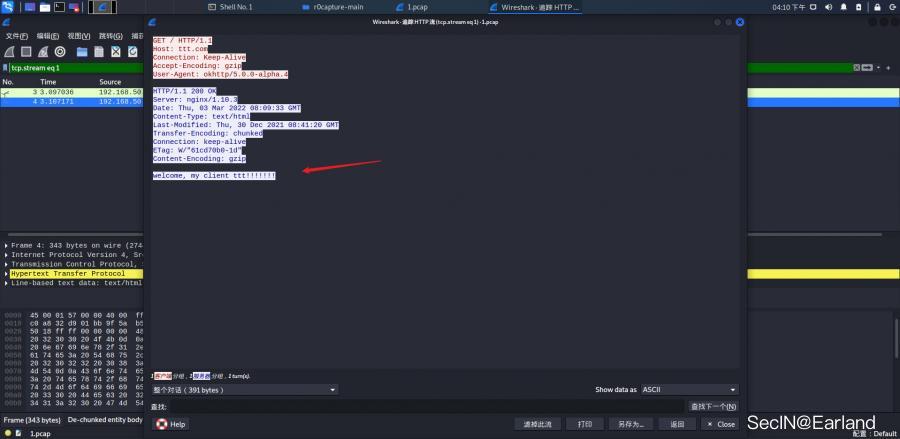Click the reload capture file icon

pos(134,51)
